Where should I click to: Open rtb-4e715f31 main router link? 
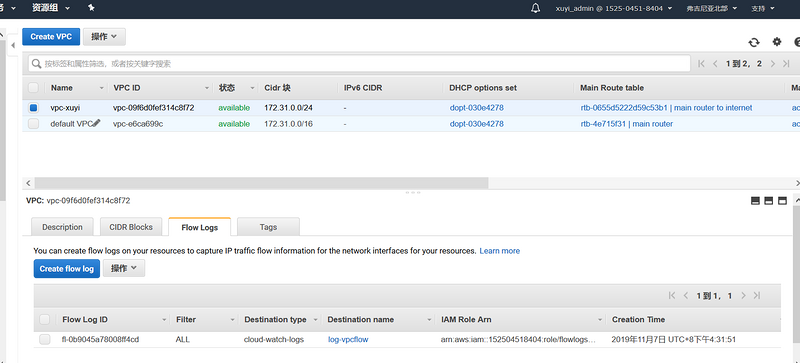pyautogui.click(x=627, y=124)
